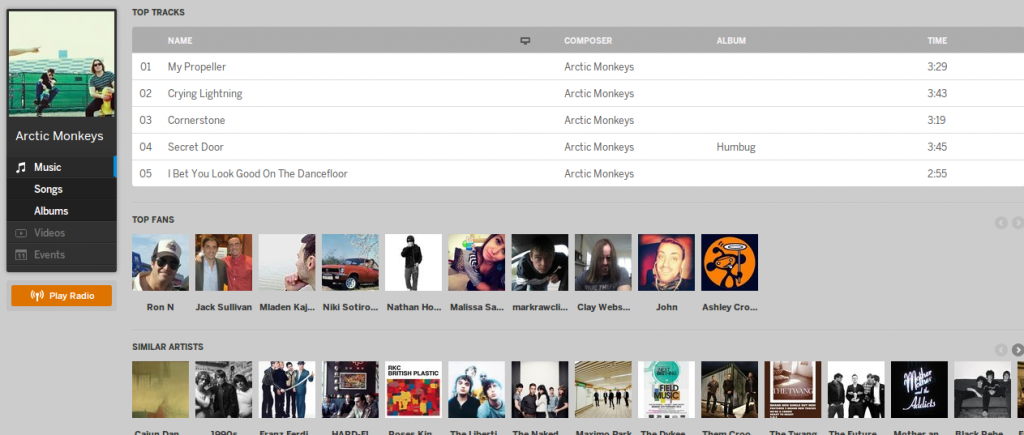Open similar artist Maximo Park thumbnail
Screen dimensions: 1024x435
(x=603, y=390)
